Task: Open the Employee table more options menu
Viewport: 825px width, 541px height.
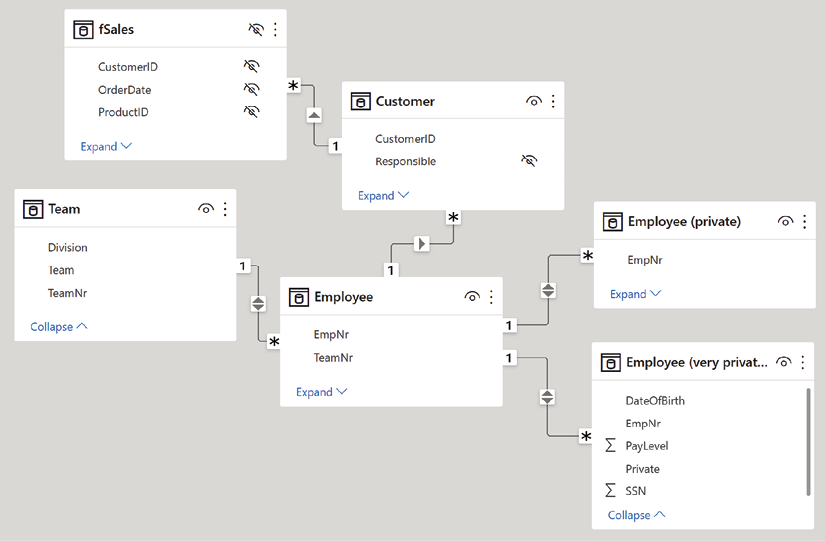Action: [491, 297]
